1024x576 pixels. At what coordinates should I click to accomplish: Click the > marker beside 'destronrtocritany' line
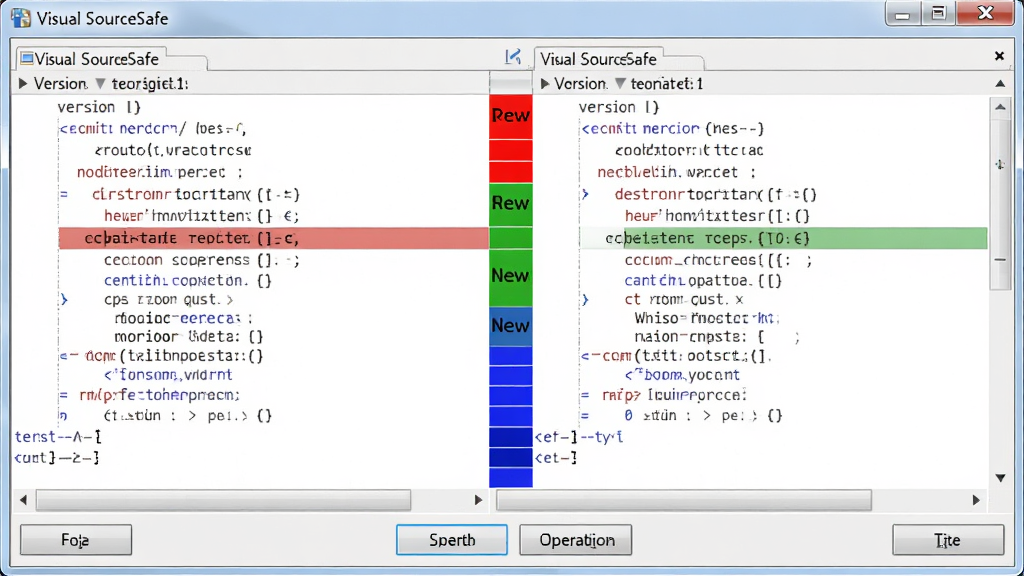(585, 195)
